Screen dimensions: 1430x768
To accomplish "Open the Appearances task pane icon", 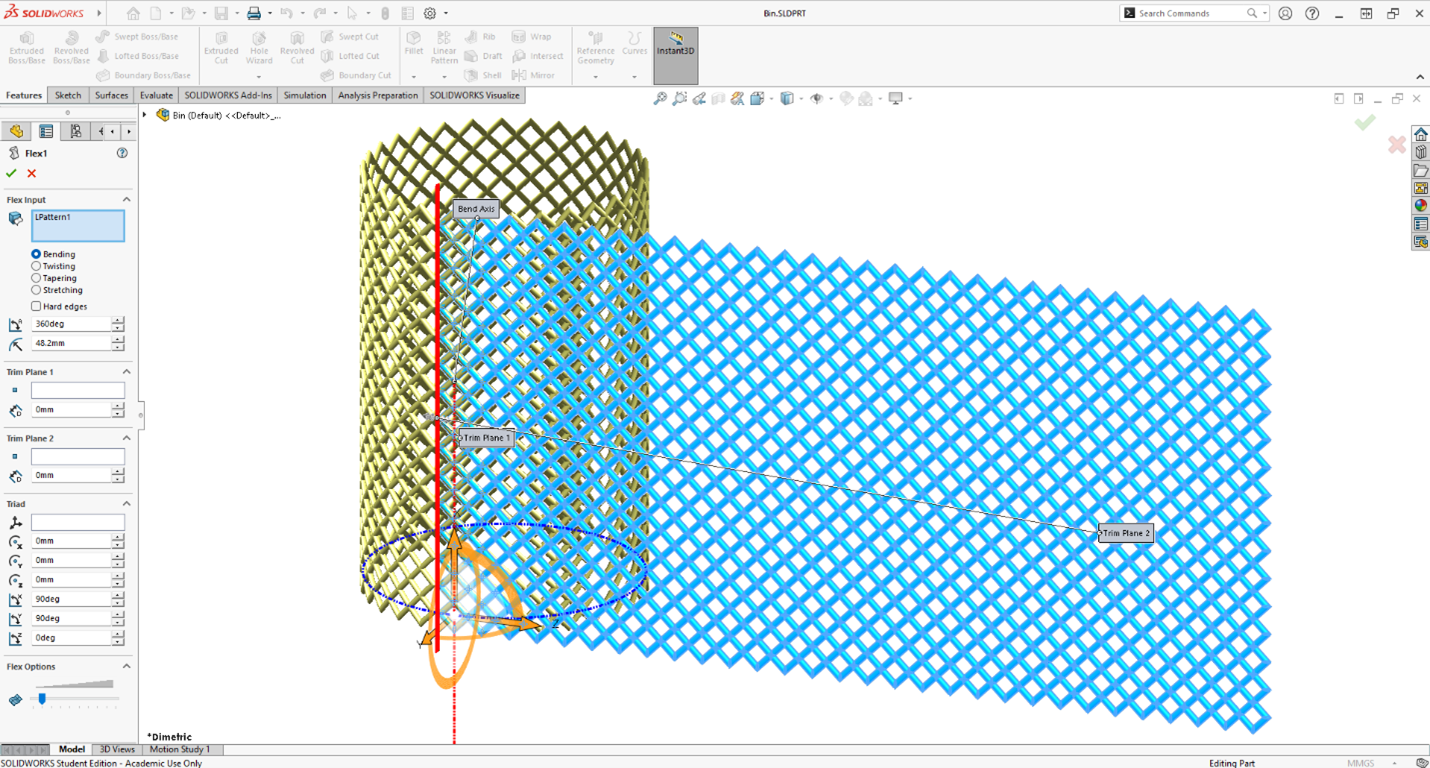I will 1421,206.
